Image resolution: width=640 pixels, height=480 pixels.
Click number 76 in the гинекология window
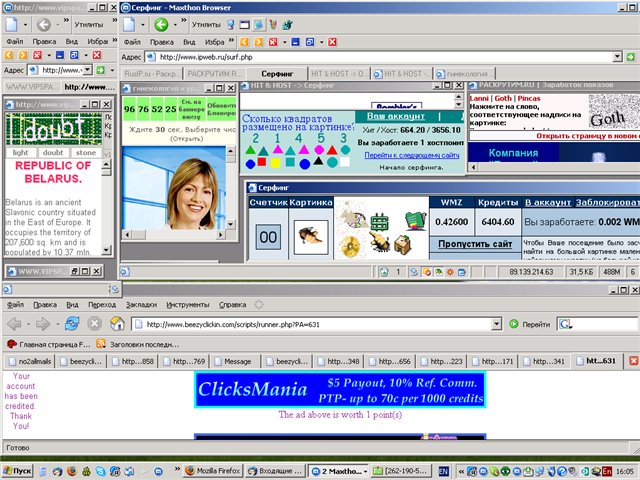click(143, 109)
